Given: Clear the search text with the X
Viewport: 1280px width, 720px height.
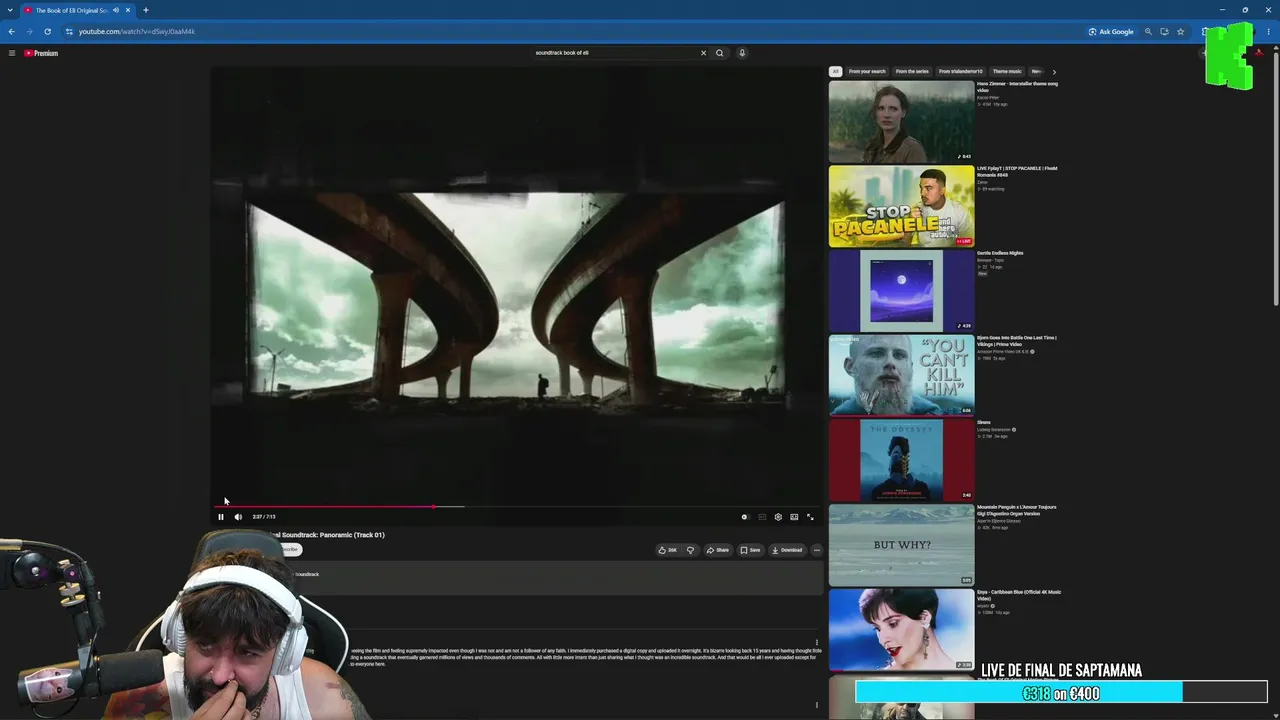Looking at the screenshot, I should [x=703, y=53].
